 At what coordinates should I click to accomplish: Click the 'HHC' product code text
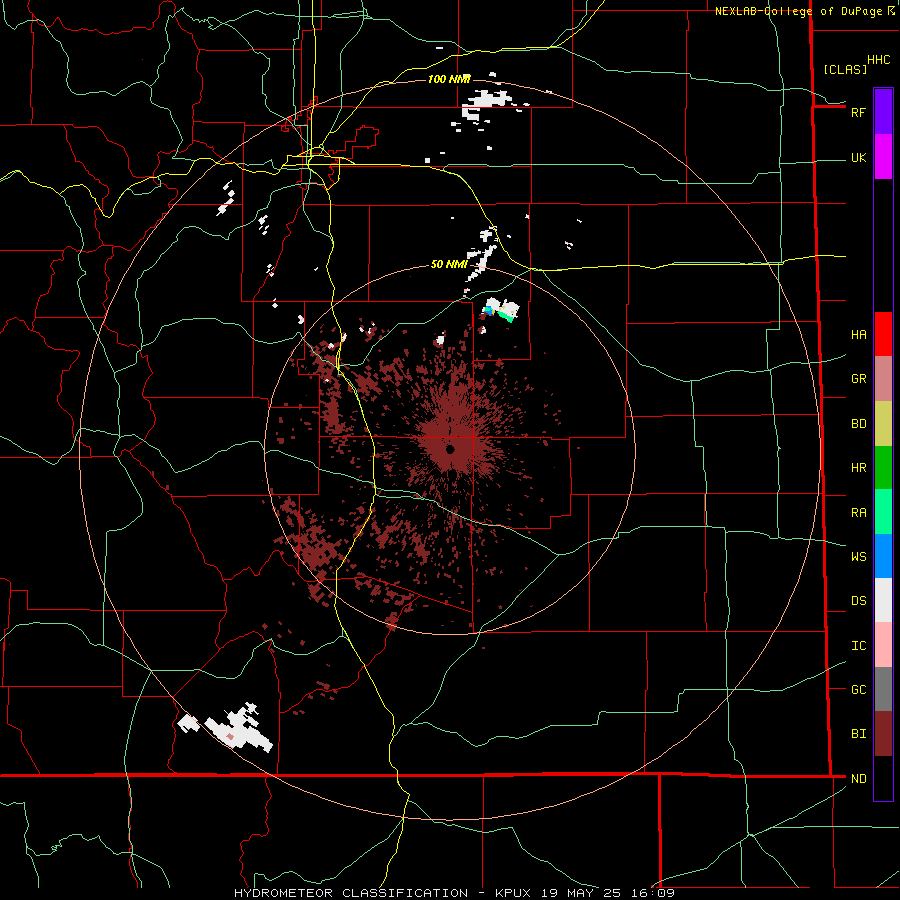tap(878, 60)
